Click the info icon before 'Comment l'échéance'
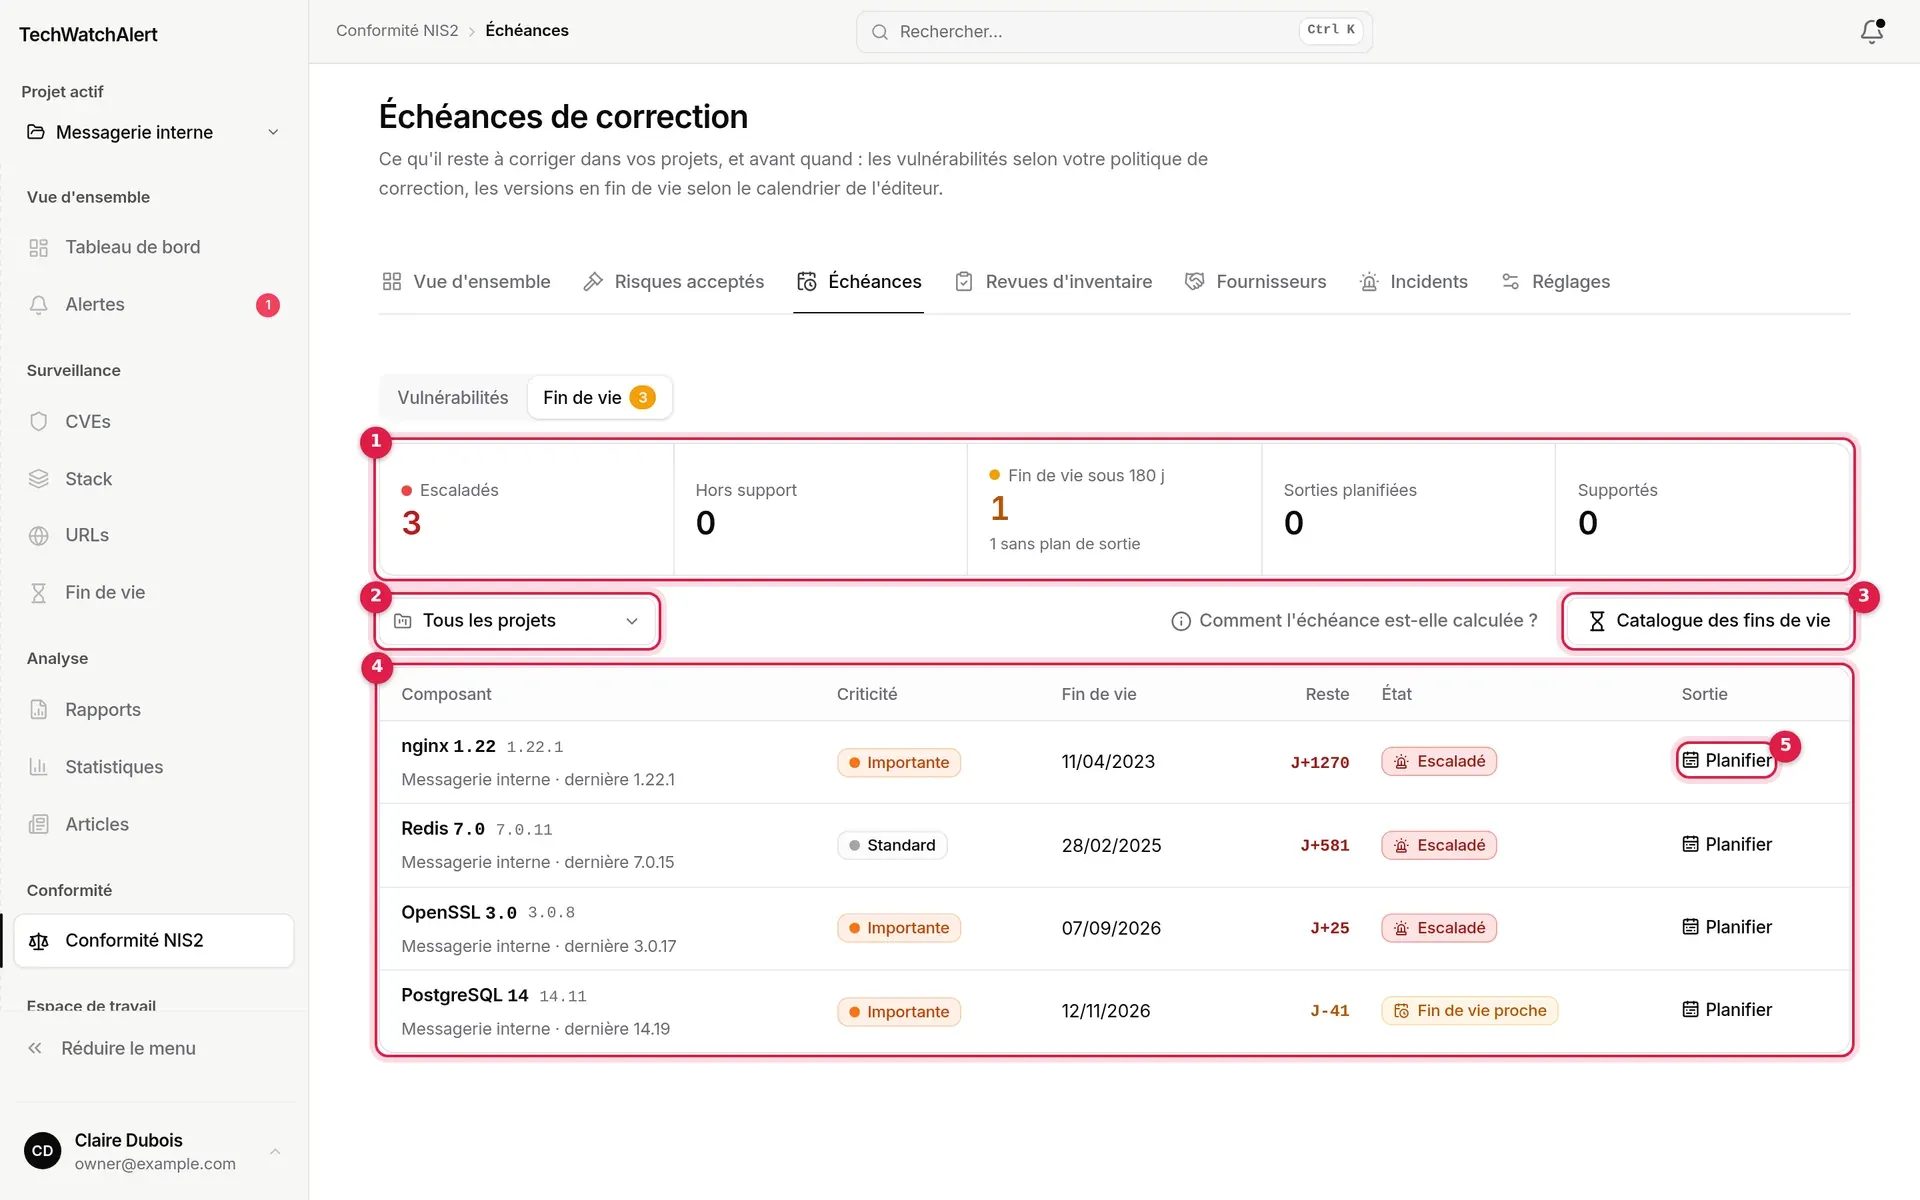The height and width of the screenshot is (1200, 1920). [1180, 621]
